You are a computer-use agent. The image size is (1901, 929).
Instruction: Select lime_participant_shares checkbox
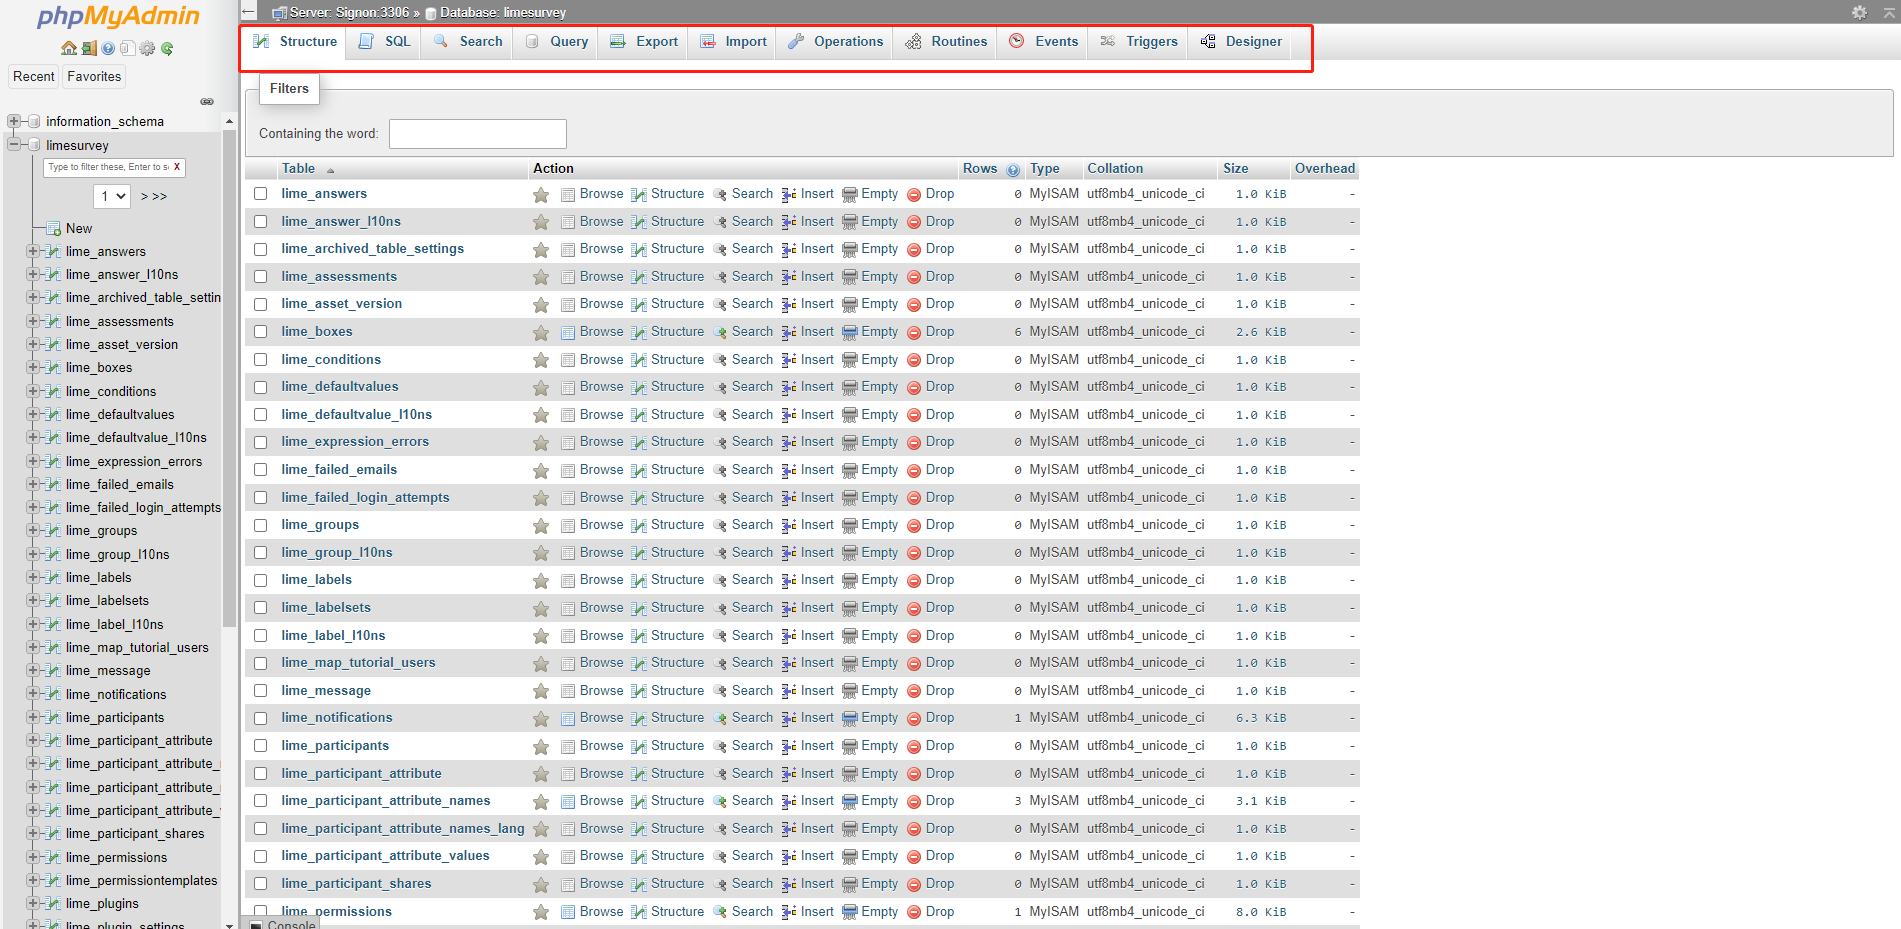tap(261, 884)
